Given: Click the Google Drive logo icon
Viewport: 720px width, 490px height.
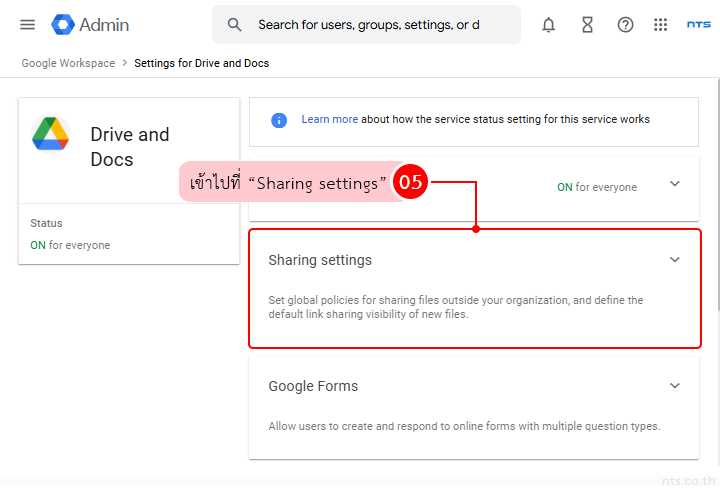Looking at the screenshot, I should click(x=50, y=134).
